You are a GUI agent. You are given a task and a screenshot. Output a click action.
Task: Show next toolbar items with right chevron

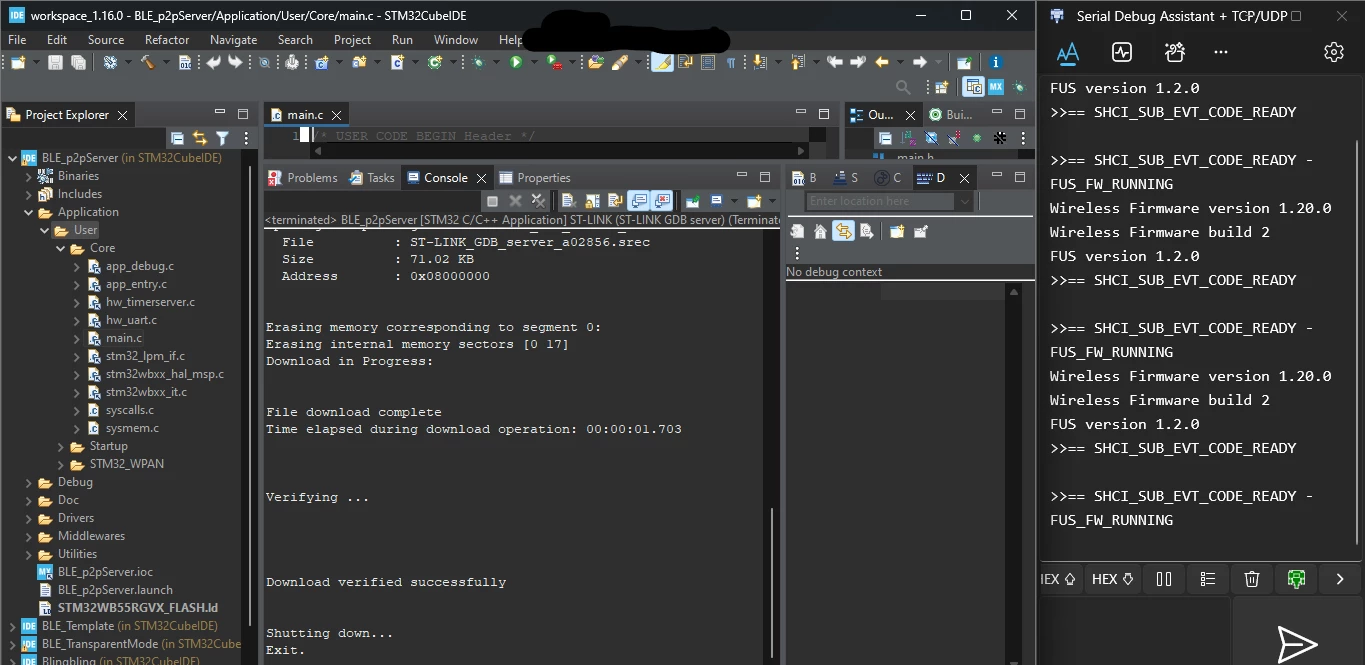tap(1340, 578)
